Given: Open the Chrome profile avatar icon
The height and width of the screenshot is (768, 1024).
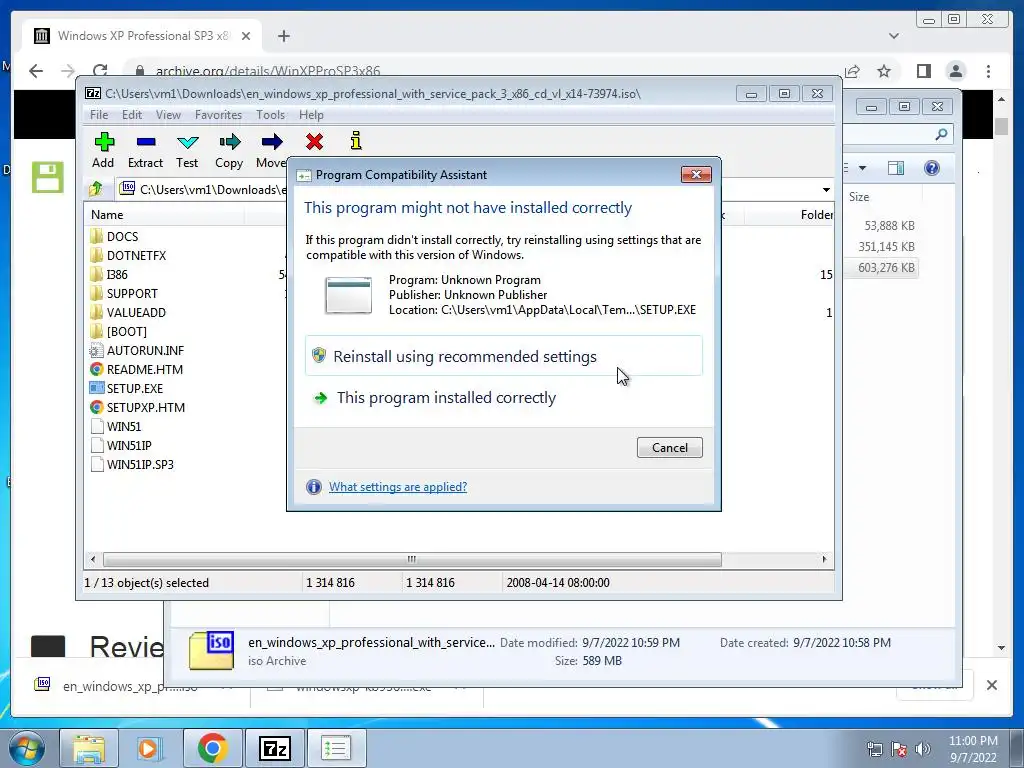Looking at the screenshot, I should click(x=956, y=71).
